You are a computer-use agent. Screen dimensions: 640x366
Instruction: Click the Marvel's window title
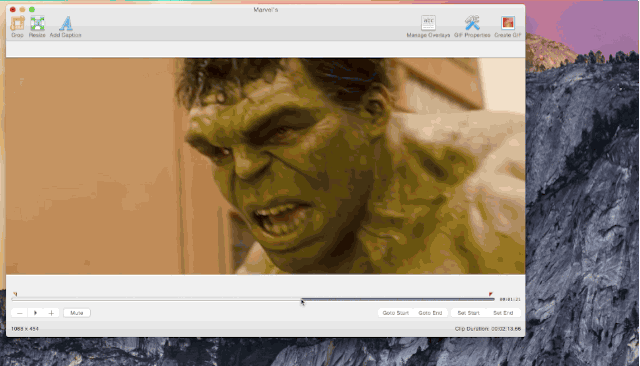(x=266, y=9)
